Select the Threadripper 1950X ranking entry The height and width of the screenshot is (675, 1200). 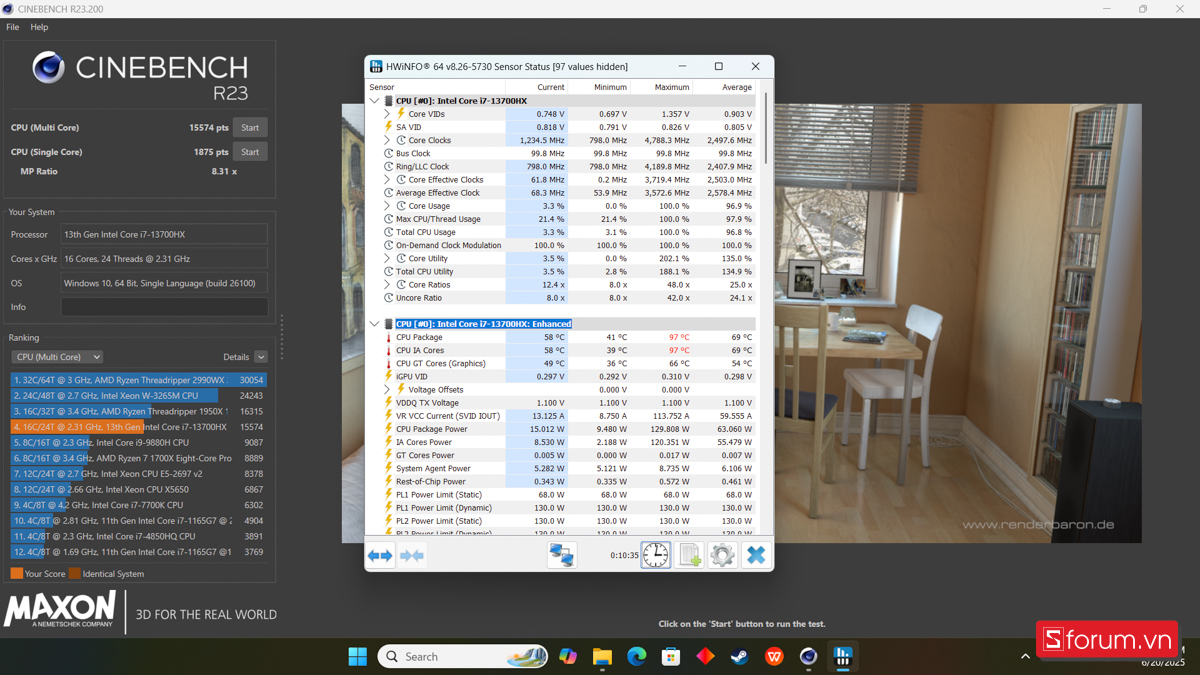pos(139,411)
